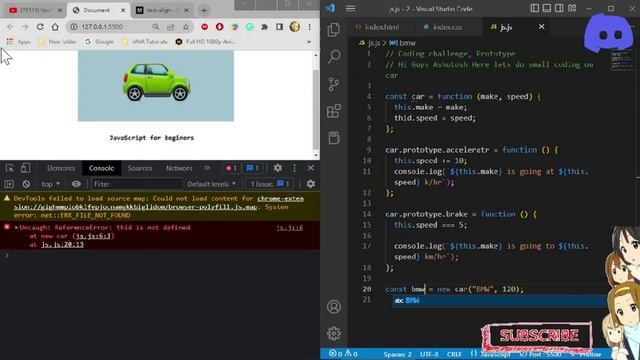Click the errors and warnings status item
This screenshot has width=640, height=360.
[x=343, y=354]
